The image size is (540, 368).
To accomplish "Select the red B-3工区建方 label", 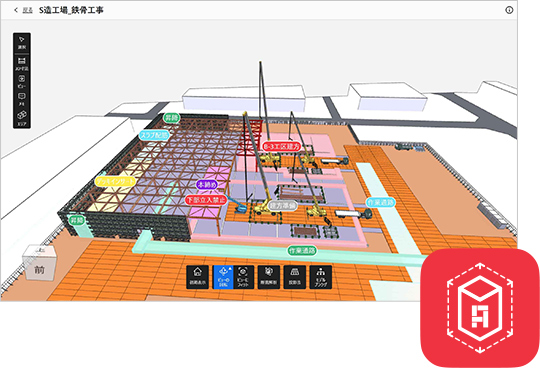I will [x=281, y=147].
